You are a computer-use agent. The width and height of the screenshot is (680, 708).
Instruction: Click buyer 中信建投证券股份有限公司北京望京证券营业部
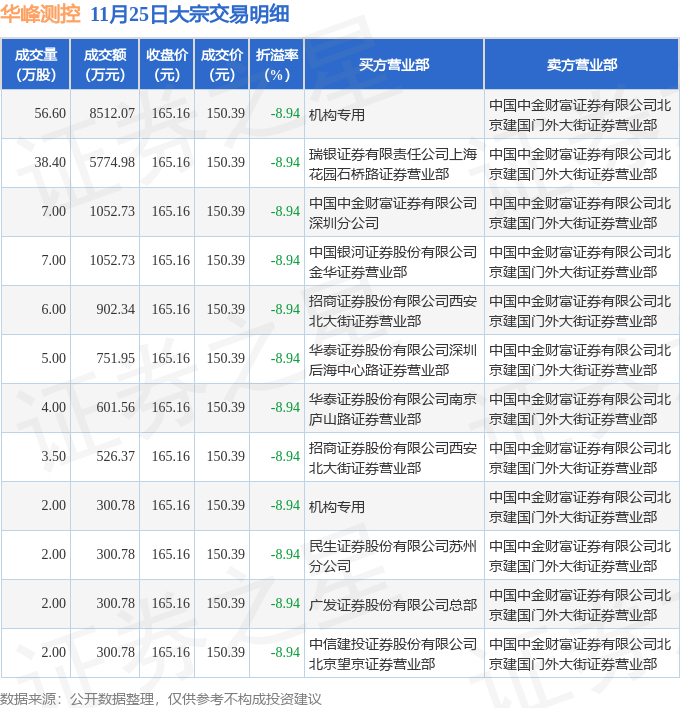(x=393, y=654)
